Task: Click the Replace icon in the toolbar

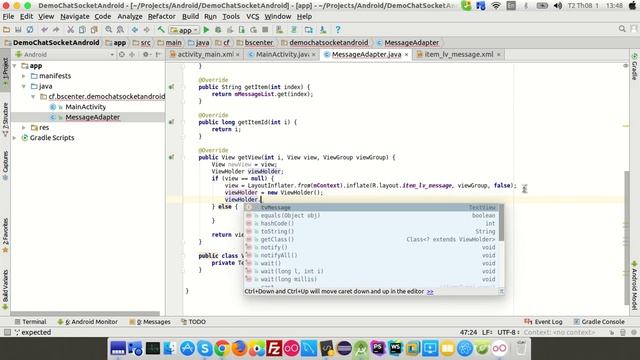Action: (x=120, y=30)
